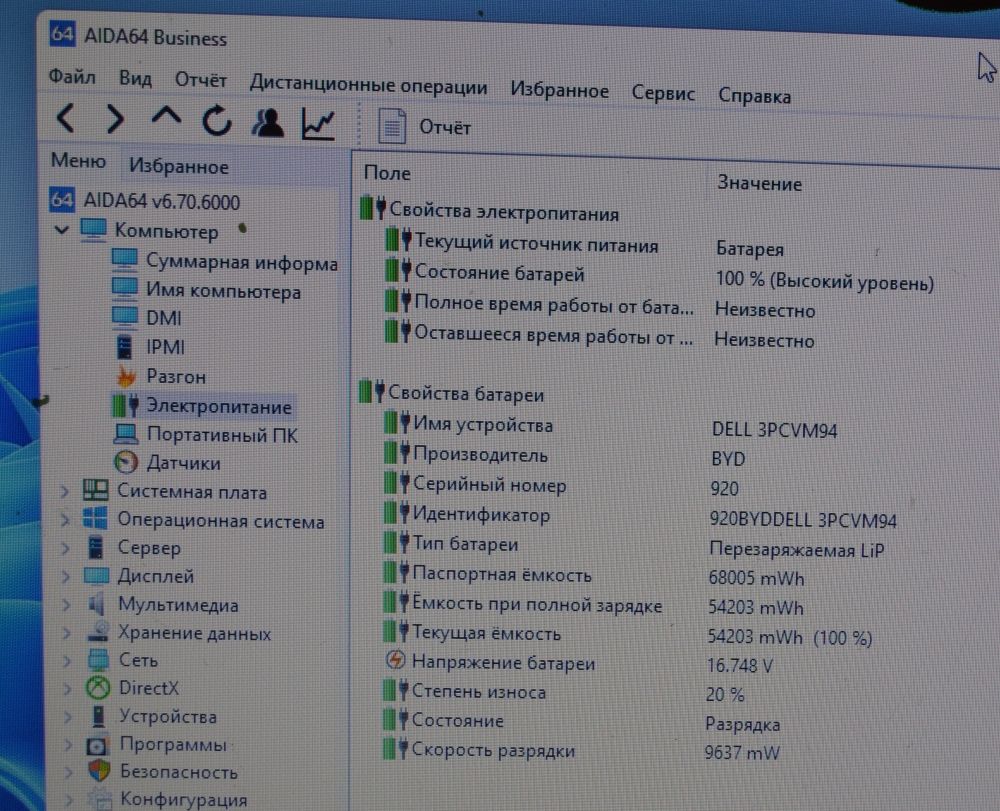Open the Вид menu

click(135, 78)
